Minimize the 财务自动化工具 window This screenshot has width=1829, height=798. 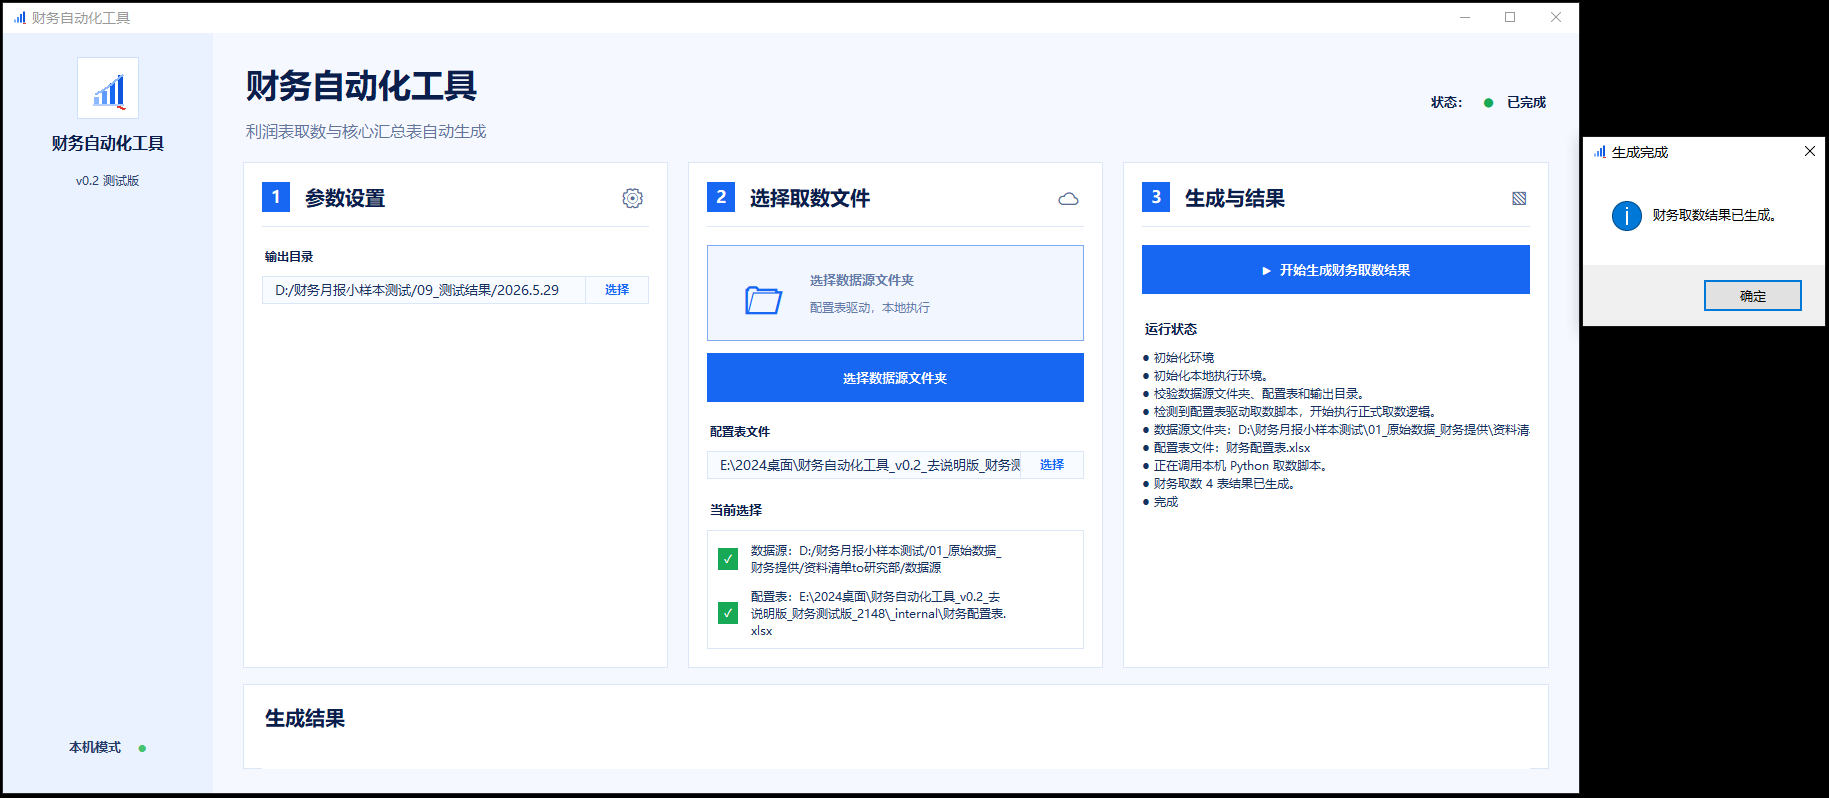(x=1465, y=17)
